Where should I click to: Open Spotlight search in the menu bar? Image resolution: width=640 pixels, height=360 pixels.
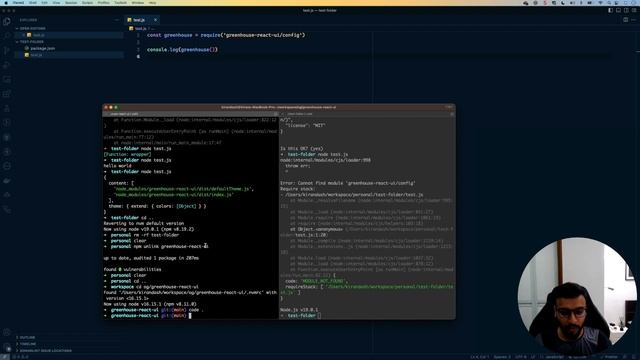tap(609, 2)
